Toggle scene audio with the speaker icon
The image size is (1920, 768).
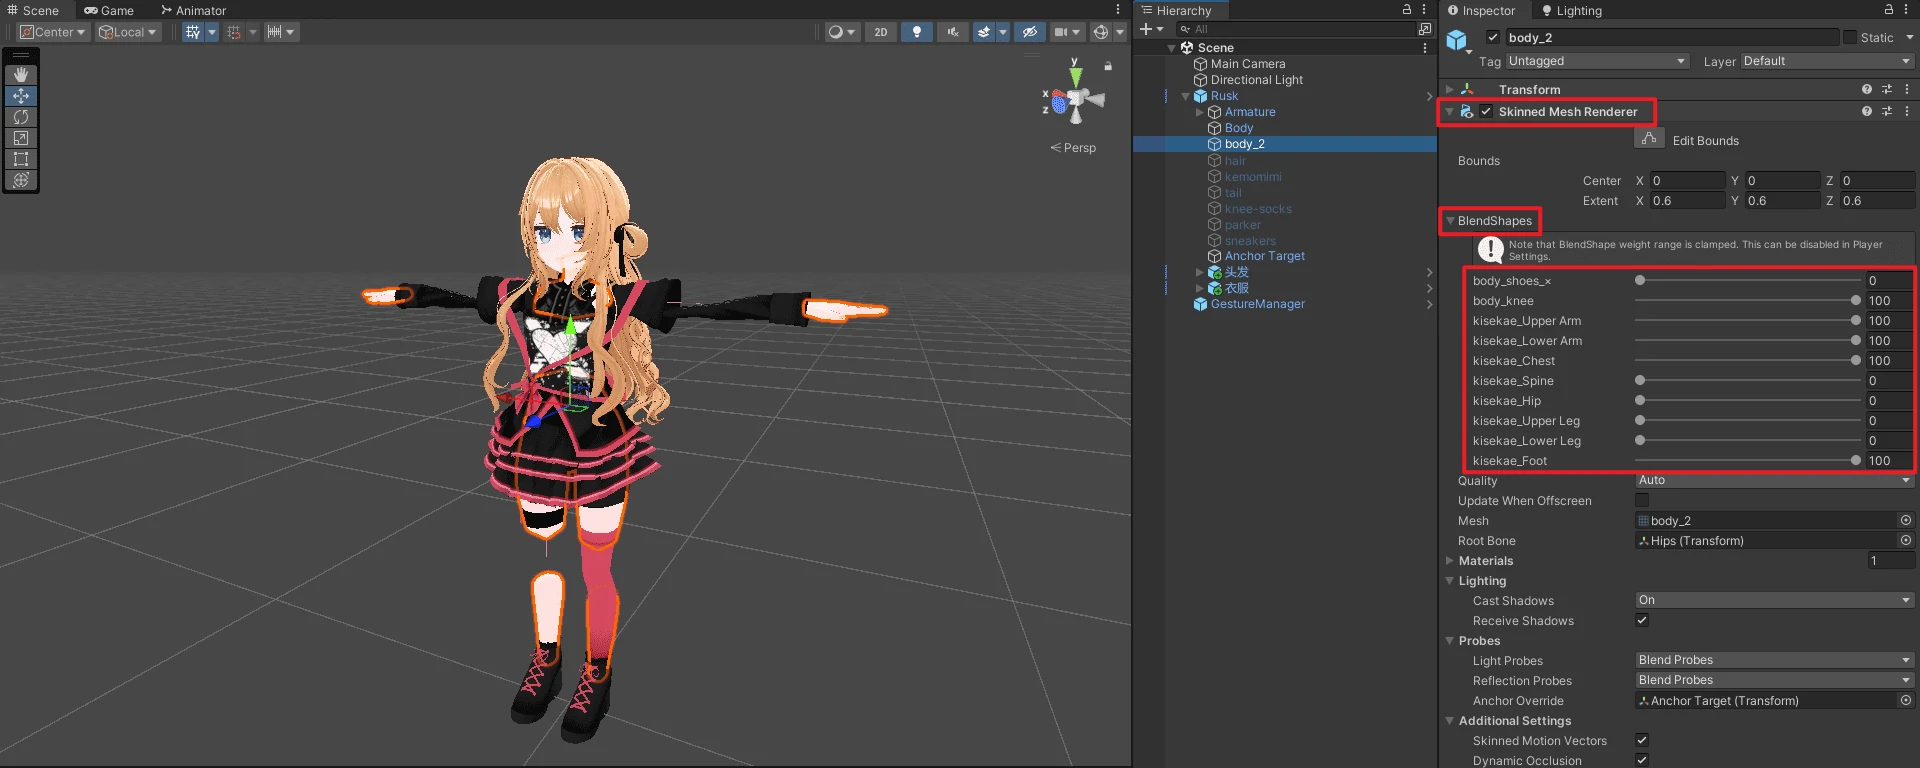pos(952,32)
